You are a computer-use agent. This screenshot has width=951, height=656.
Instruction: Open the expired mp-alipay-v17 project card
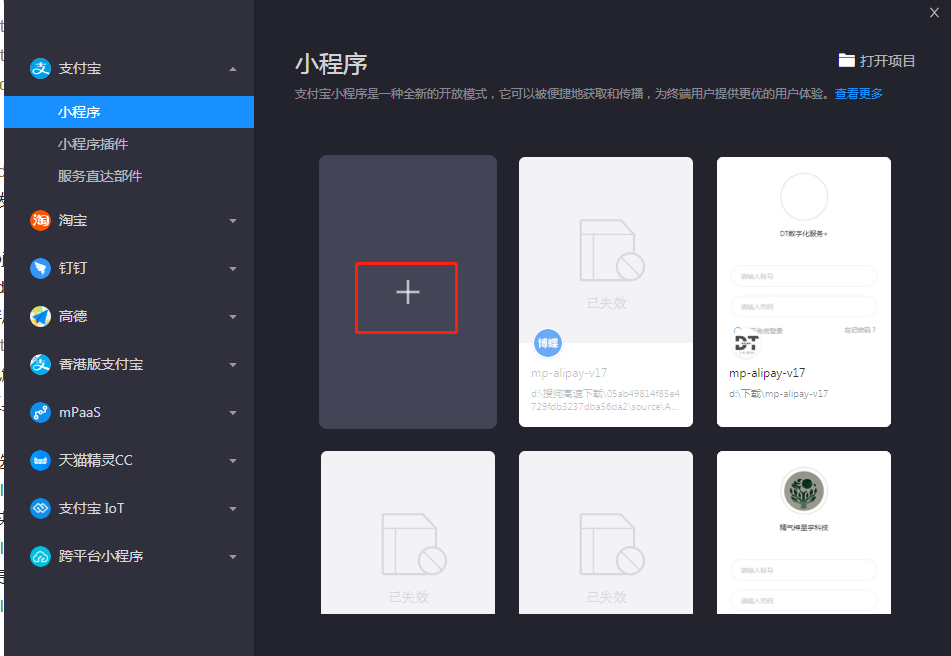tap(606, 292)
